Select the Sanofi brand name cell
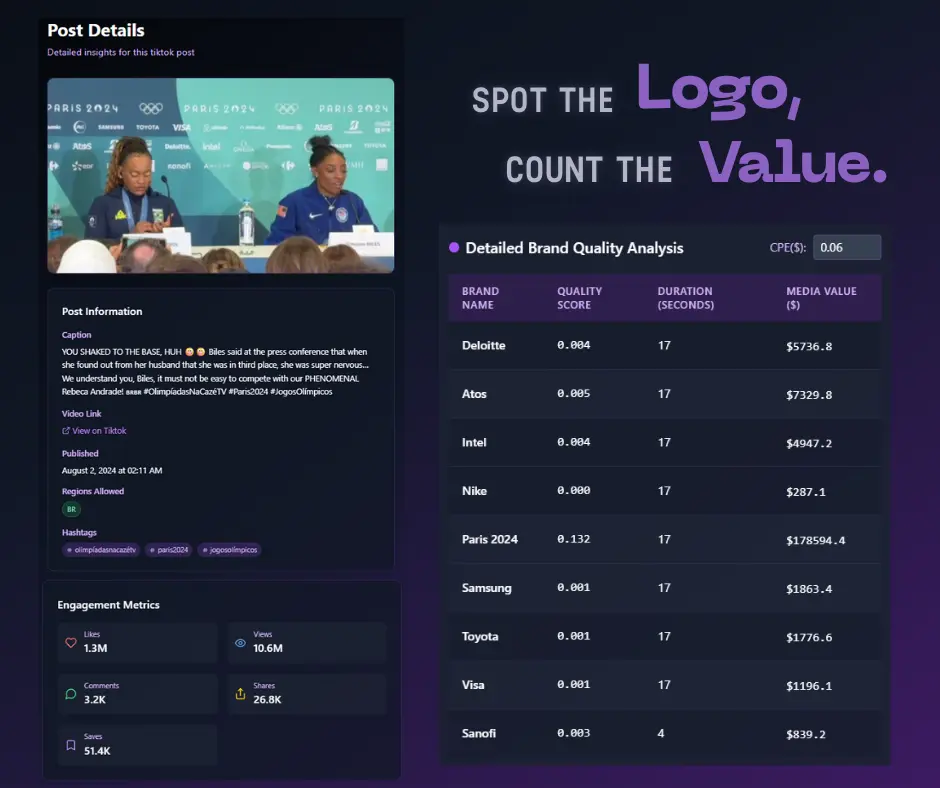 pyautogui.click(x=478, y=733)
